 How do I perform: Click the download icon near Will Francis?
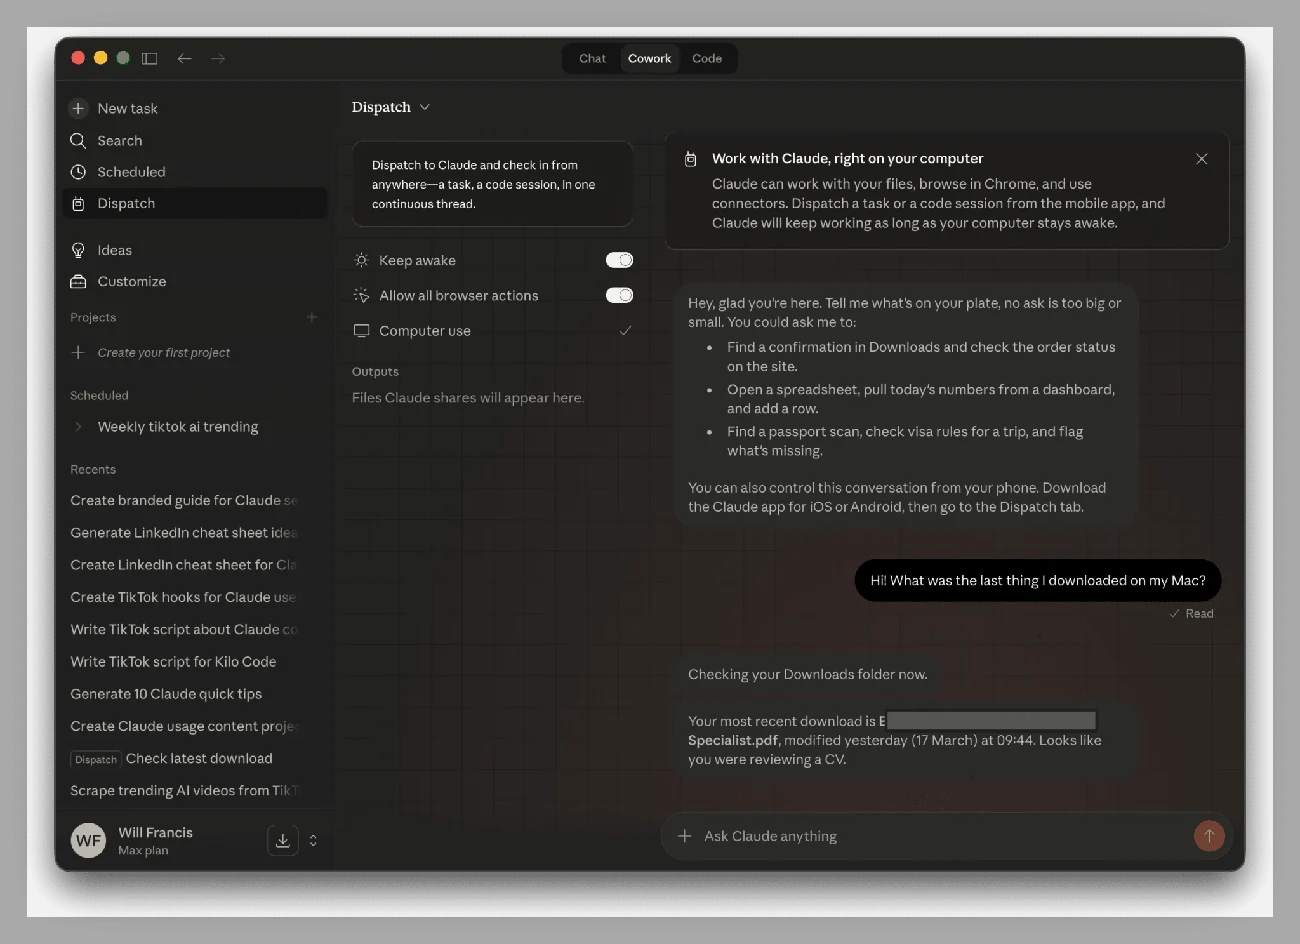pos(283,840)
